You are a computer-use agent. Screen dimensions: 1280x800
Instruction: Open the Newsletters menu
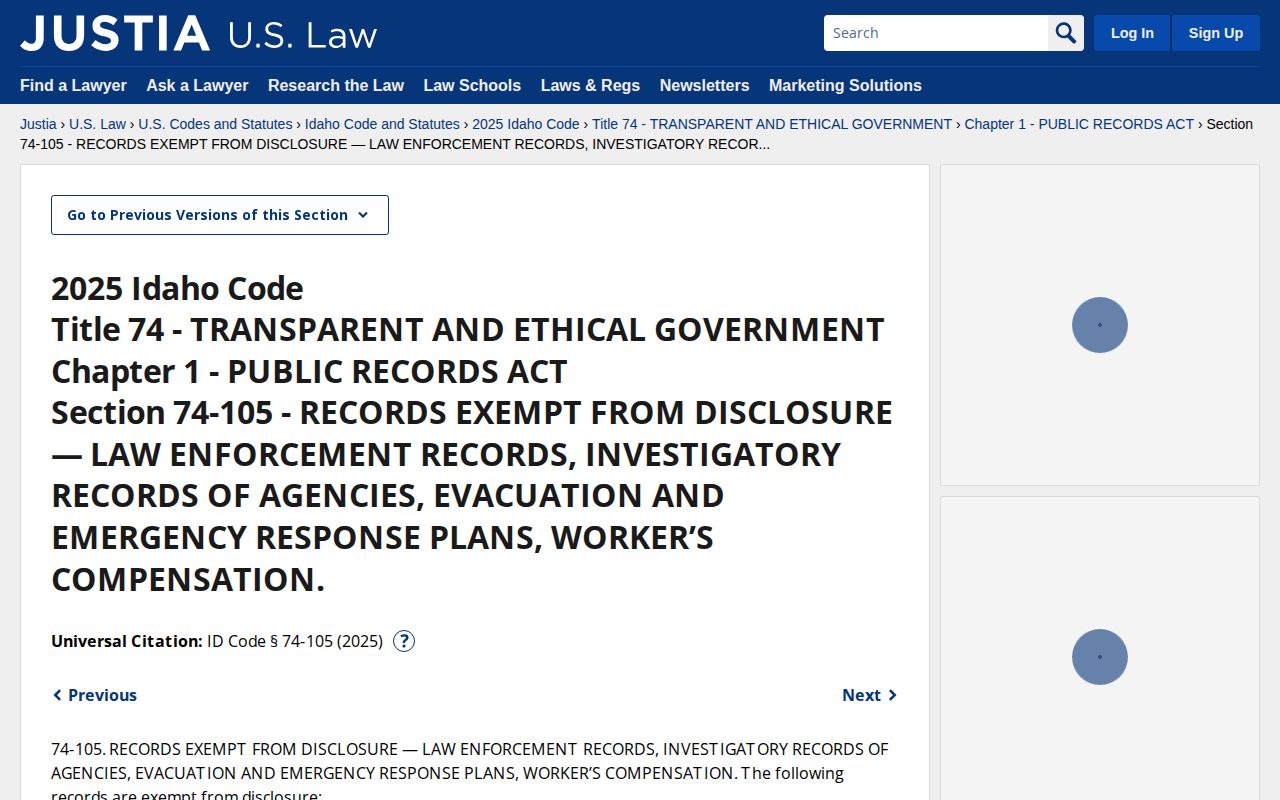coord(704,85)
